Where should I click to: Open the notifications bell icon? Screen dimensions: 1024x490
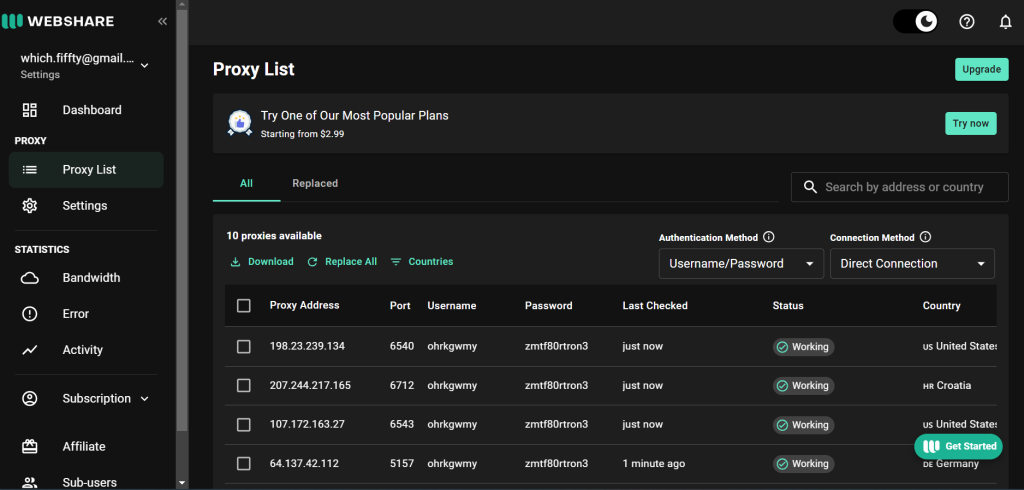point(1006,21)
